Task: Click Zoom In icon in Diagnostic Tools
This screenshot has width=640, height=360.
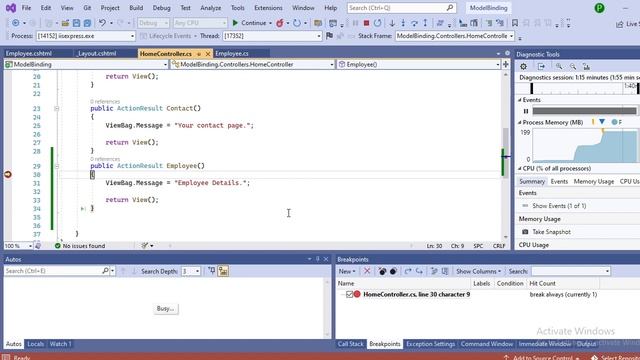Action: (x=559, y=66)
